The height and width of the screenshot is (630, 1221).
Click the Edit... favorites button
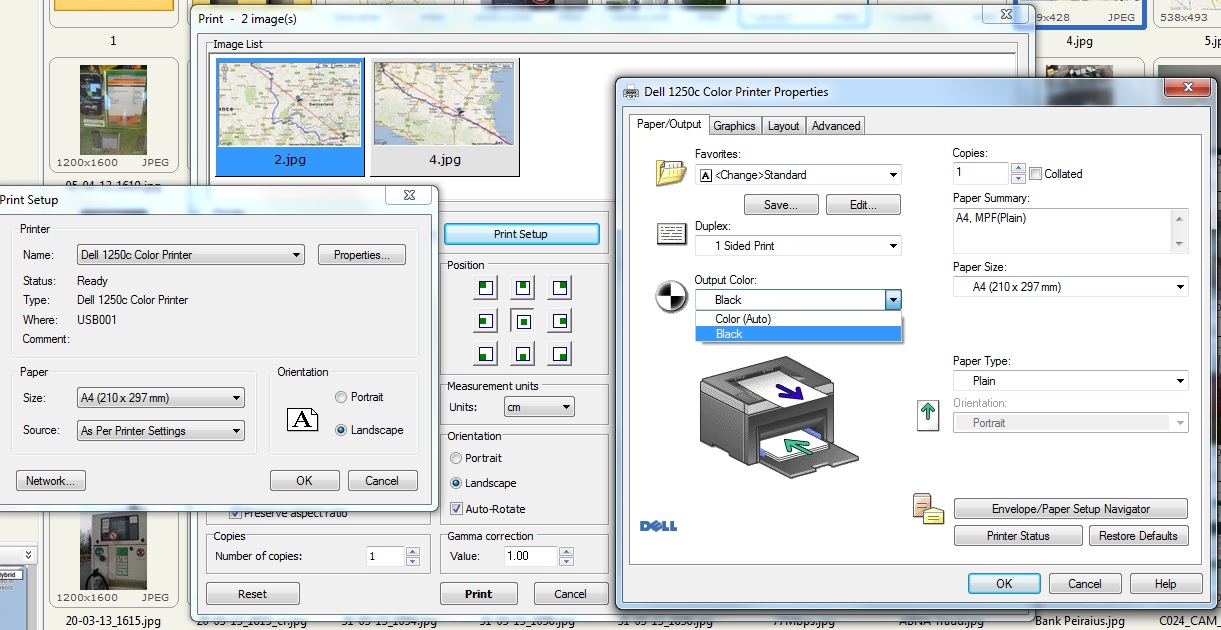point(863,205)
